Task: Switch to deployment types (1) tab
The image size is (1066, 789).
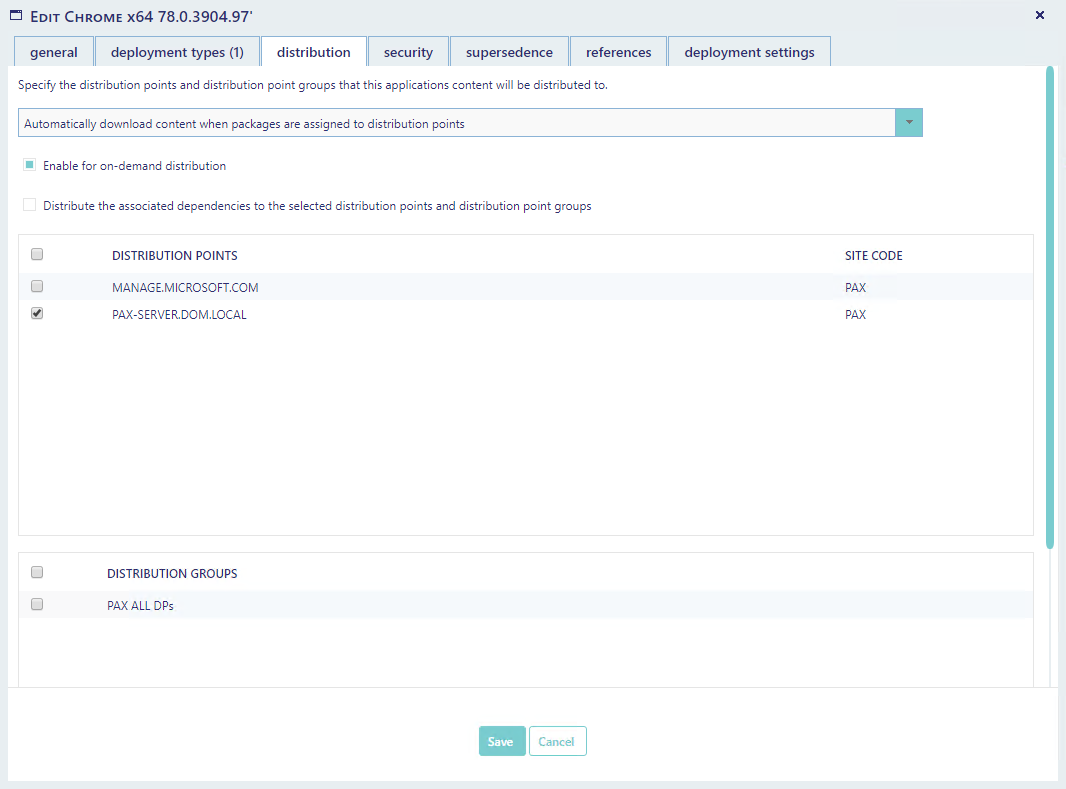Action: [177, 52]
